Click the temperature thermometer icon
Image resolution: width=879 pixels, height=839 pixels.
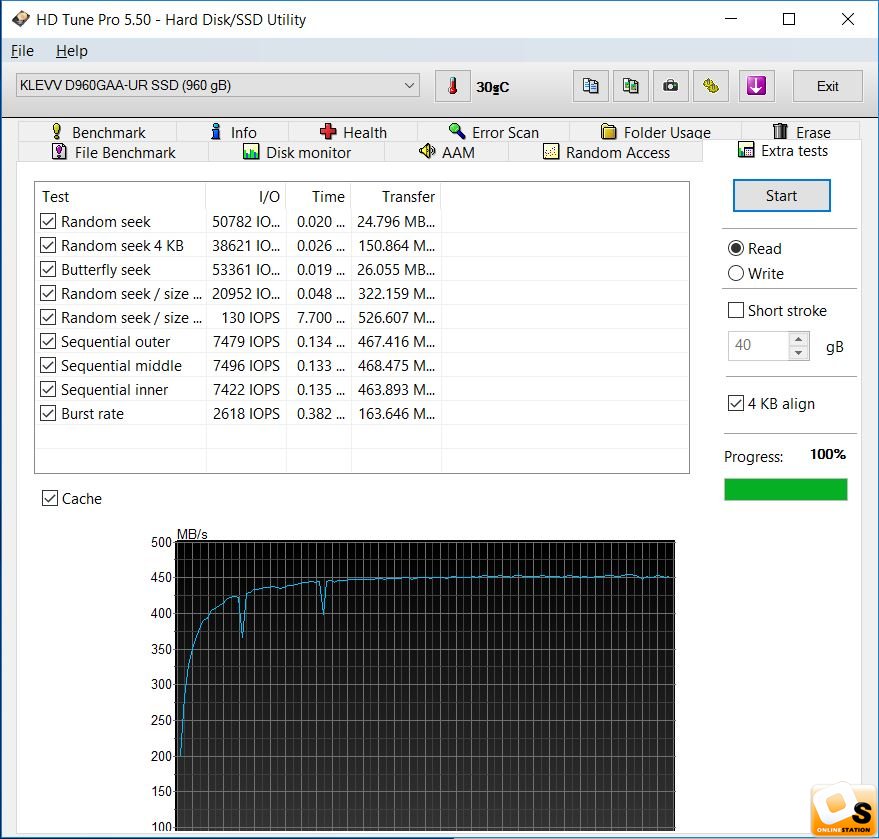click(452, 86)
